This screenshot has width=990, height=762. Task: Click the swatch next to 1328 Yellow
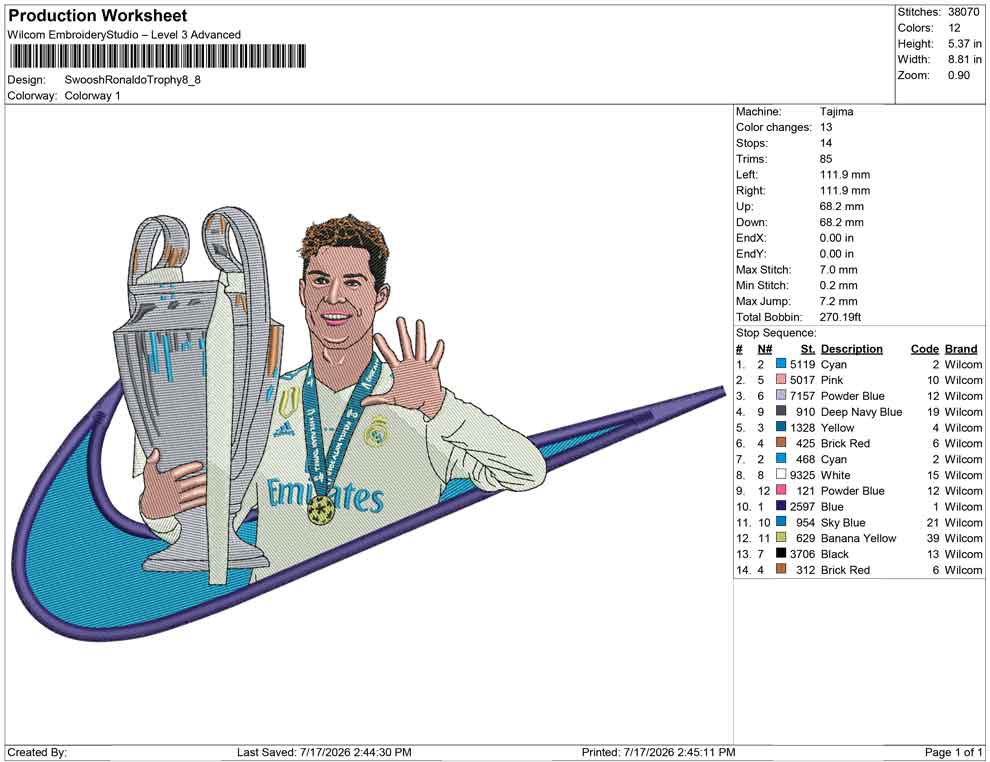tap(781, 427)
